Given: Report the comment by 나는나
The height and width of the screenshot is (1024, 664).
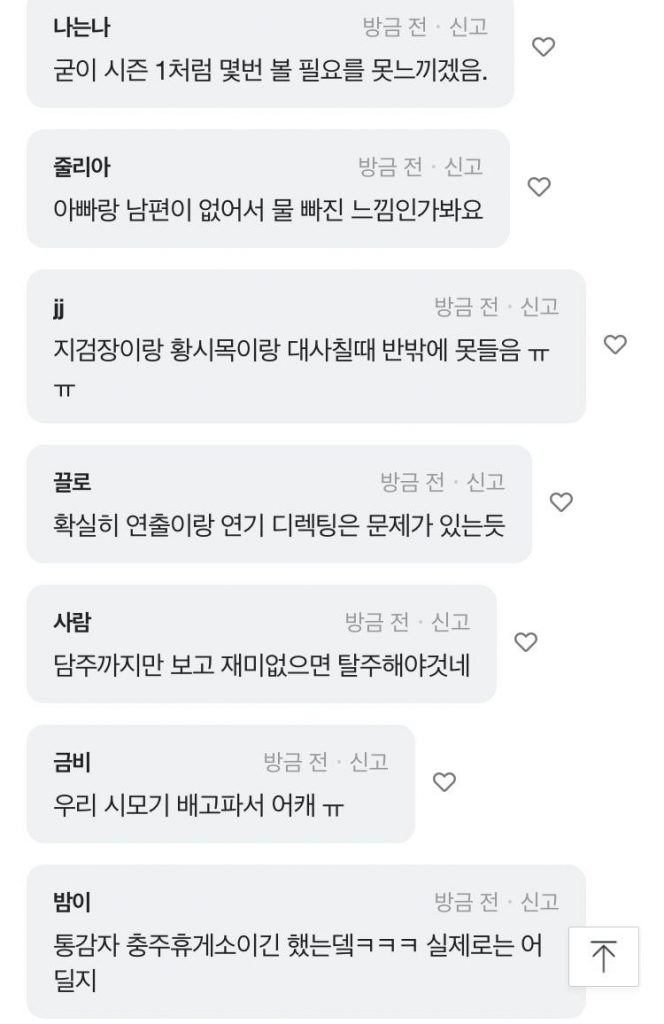Looking at the screenshot, I should 468,27.
